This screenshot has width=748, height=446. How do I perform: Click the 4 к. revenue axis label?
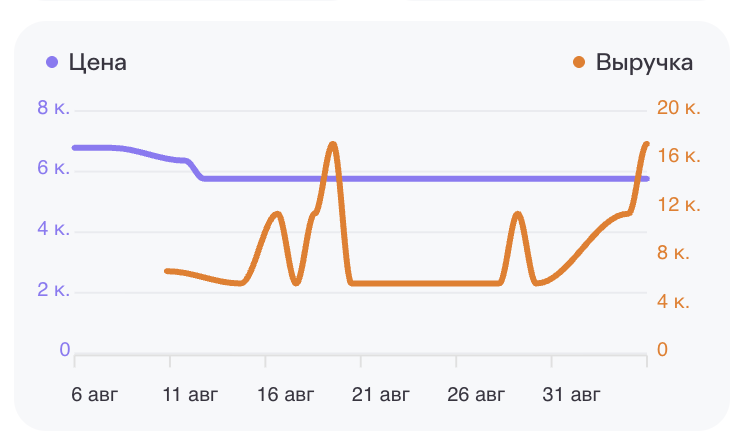pyautogui.click(x=673, y=301)
